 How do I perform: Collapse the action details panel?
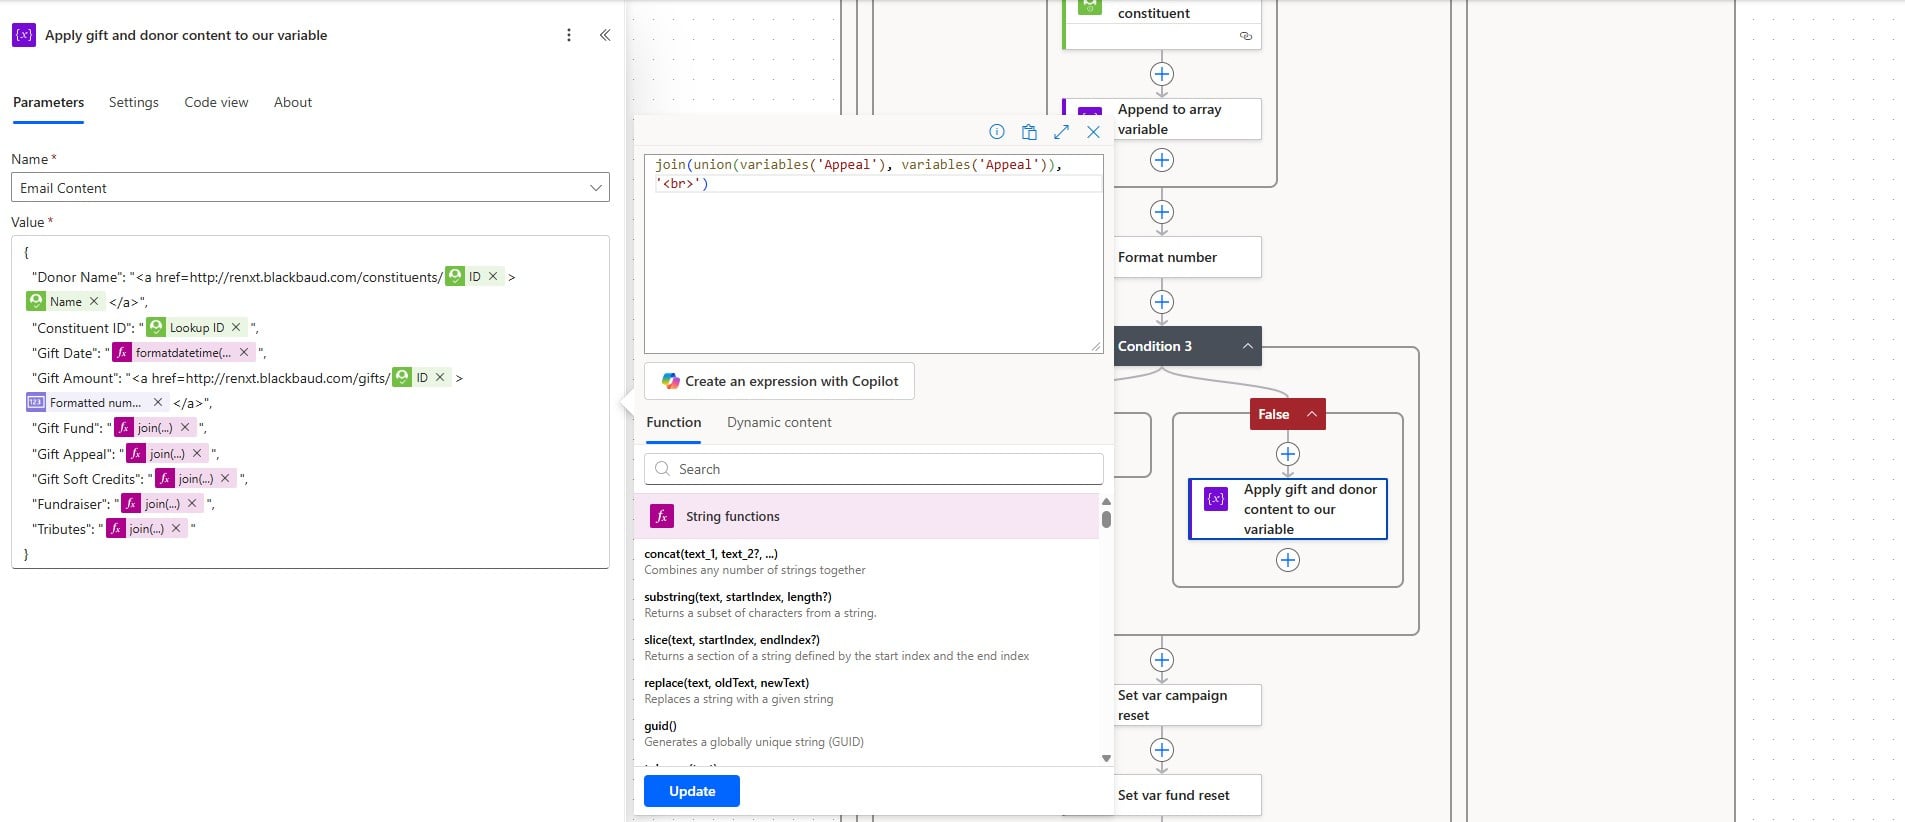click(605, 35)
